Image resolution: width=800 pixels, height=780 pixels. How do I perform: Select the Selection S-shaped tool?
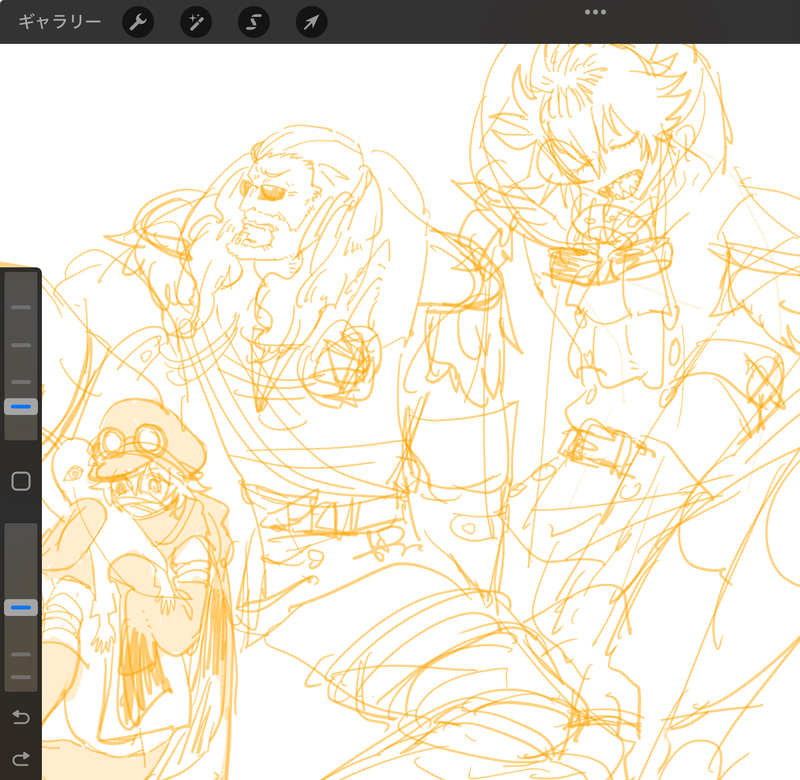coord(254,22)
